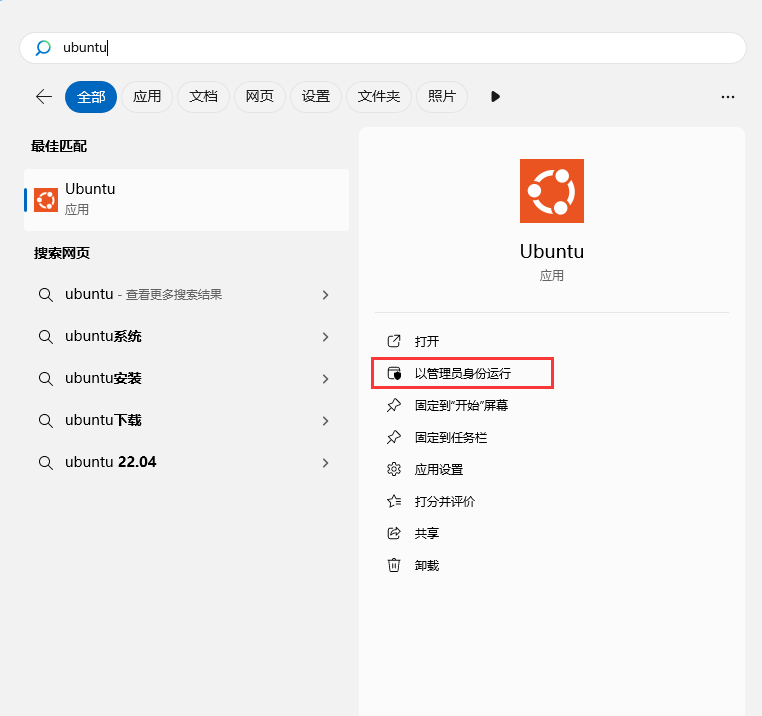This screenshot has height=716, width=762.
Task: Expand chevron beside ubuntu 22.04
Action: click(326, 463)
